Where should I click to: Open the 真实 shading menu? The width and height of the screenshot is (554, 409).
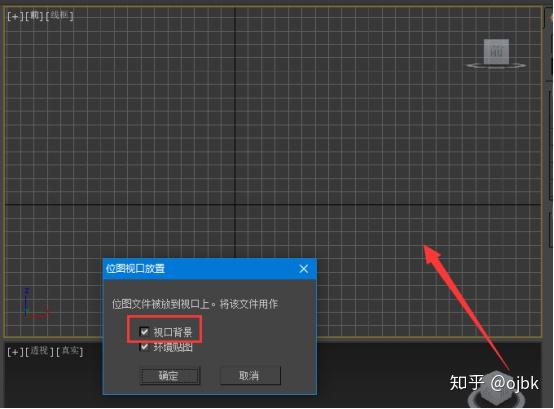pyautogui.click(x=70, y=351)
